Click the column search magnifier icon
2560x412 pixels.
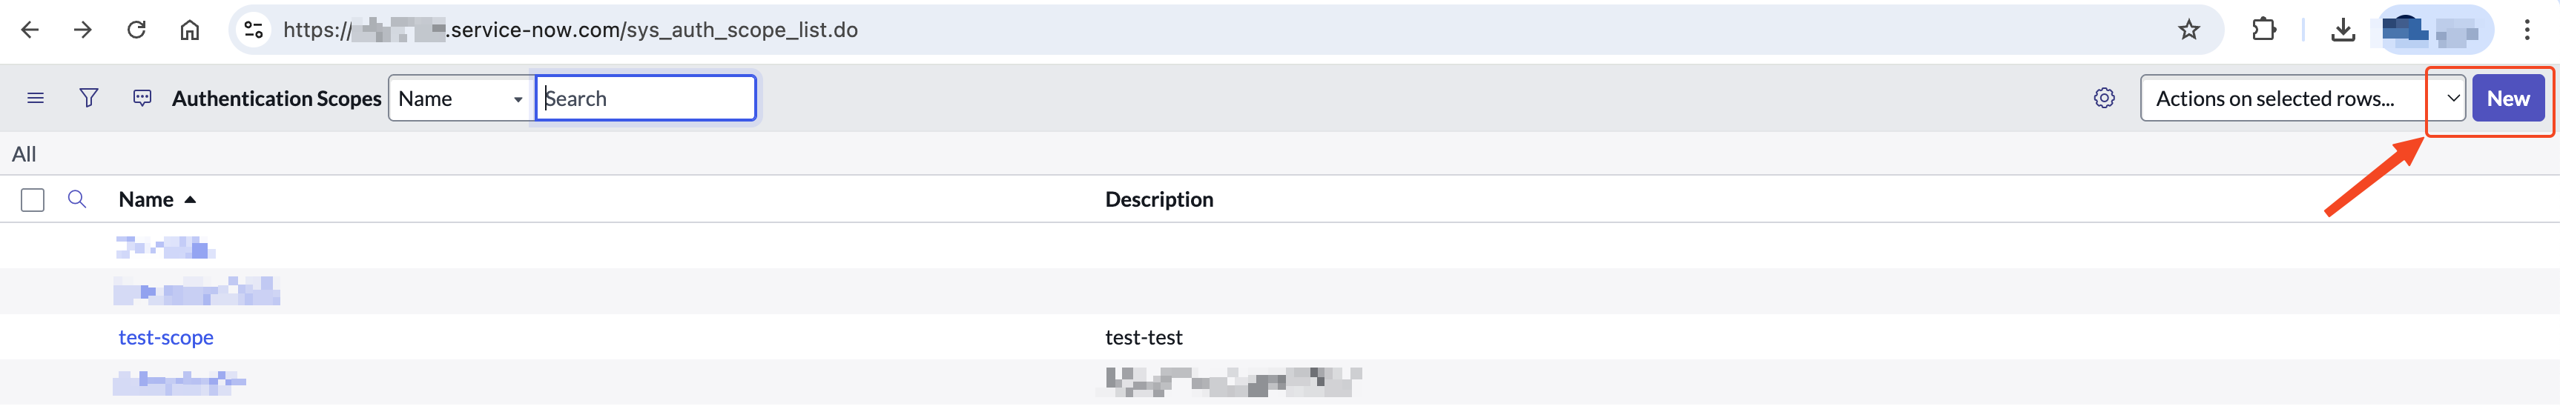pyautogui.click(x=77, y=199)
